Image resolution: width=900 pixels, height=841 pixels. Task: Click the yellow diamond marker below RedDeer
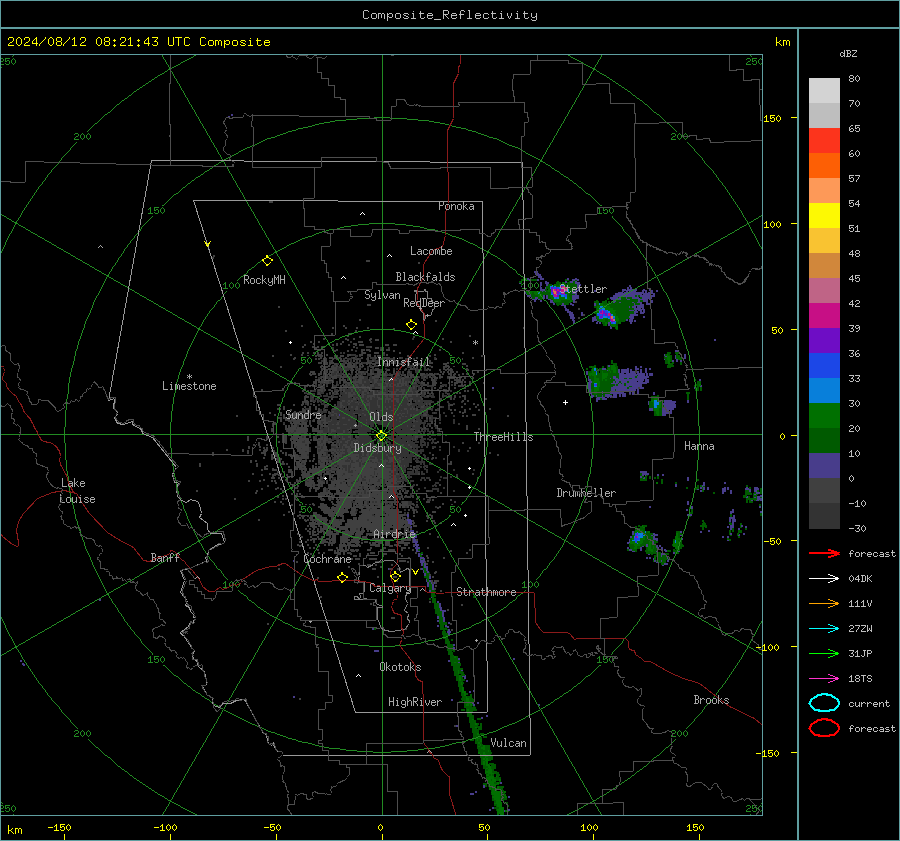(411, 325)
